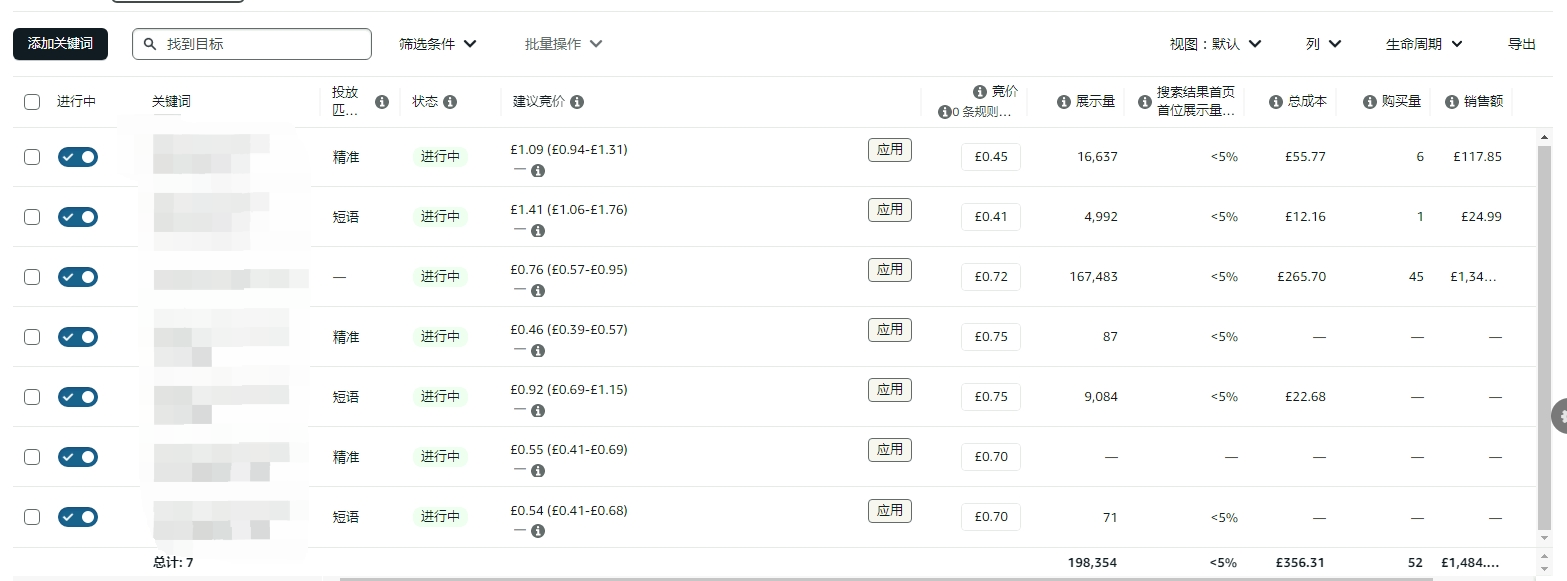Click the 添加关键词 button

(x=60, y=44)
